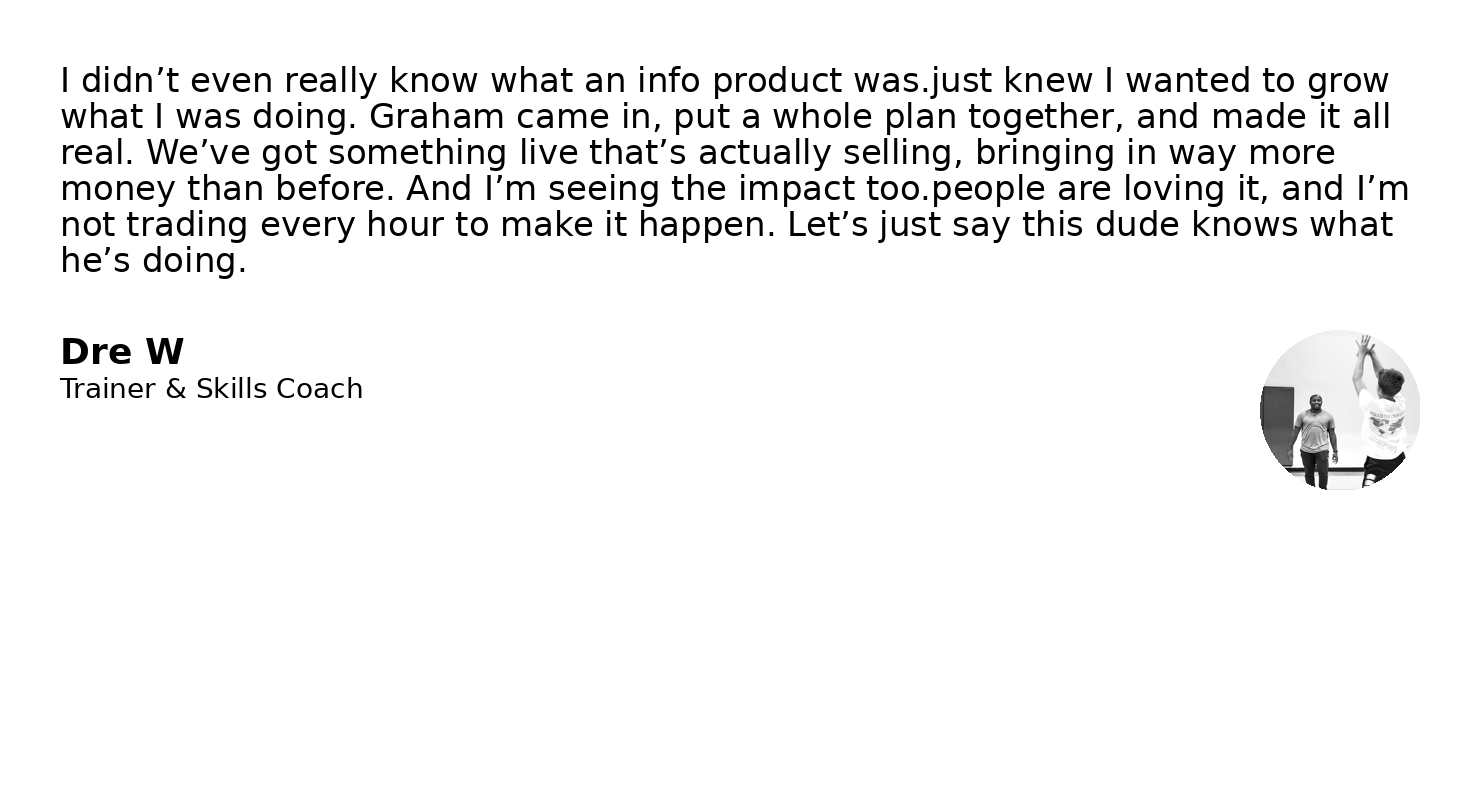The image size is (1480, 800).
Task: Click the phrase "info product" in the text
Action: [x=739, y=81]
